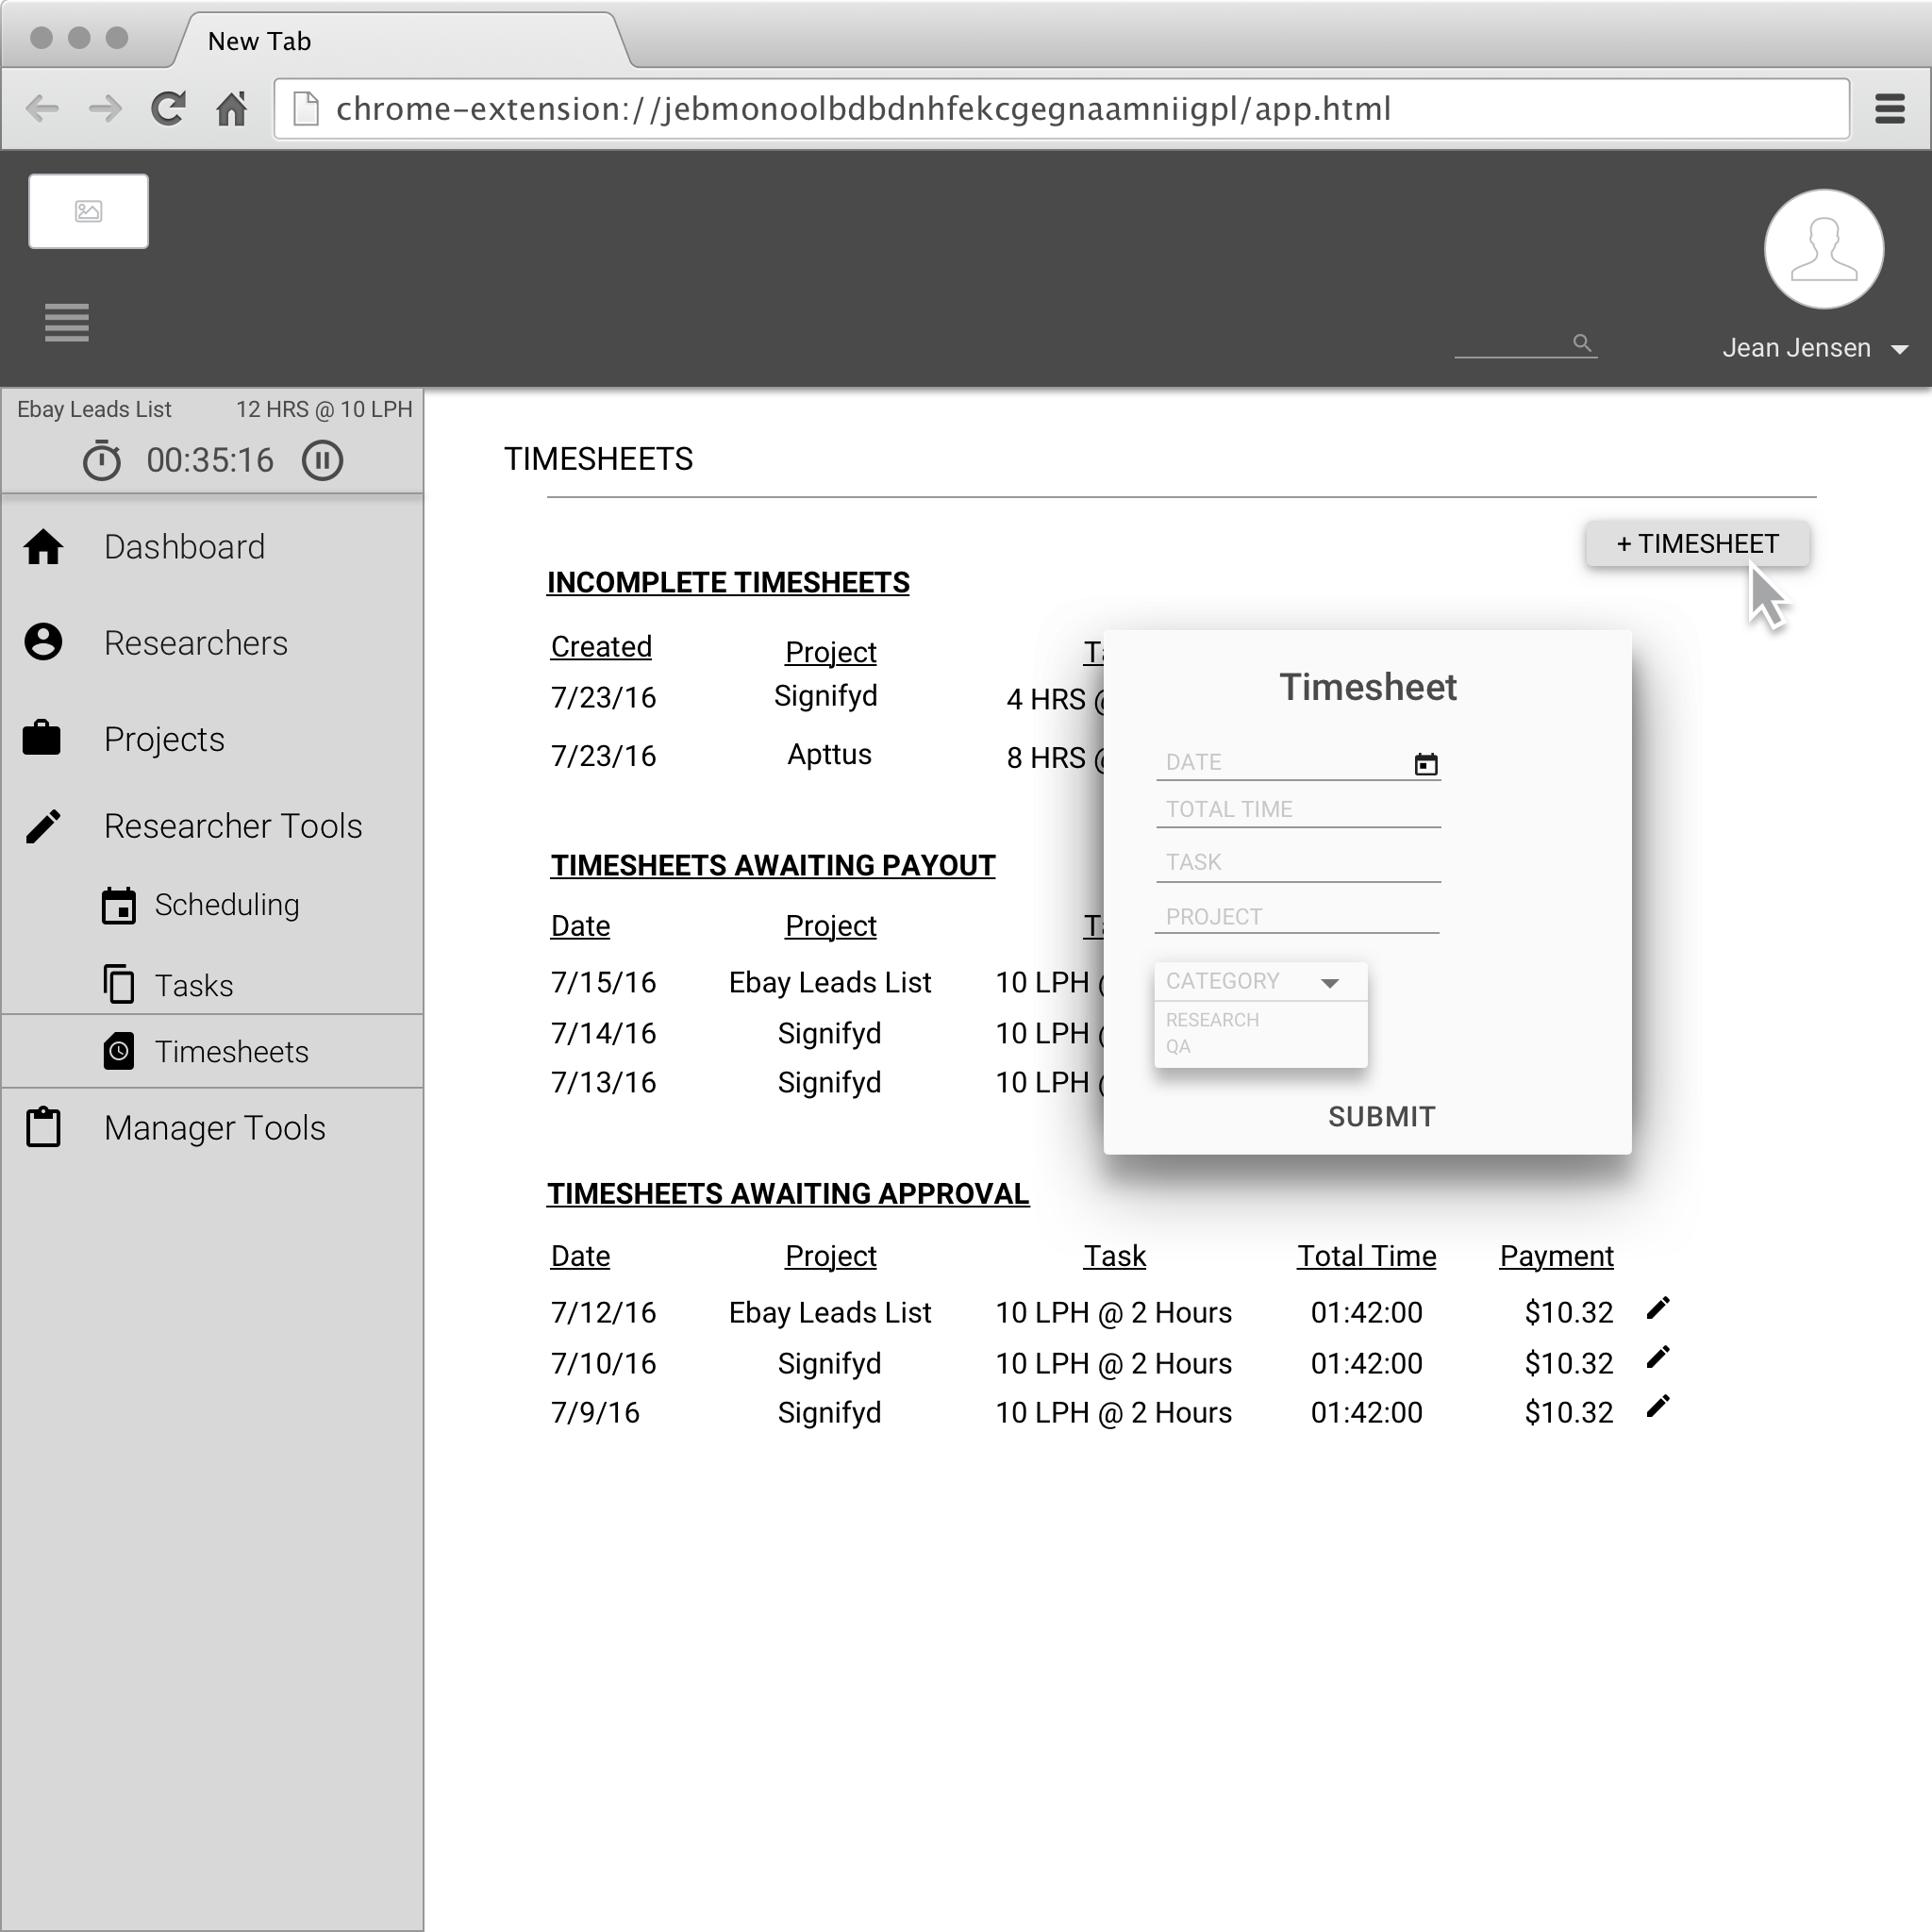Edit the 7/12/16 Ebay Leads List timesheet
Viewport: 1932px width, 1932px height.
(1657, 1309)
